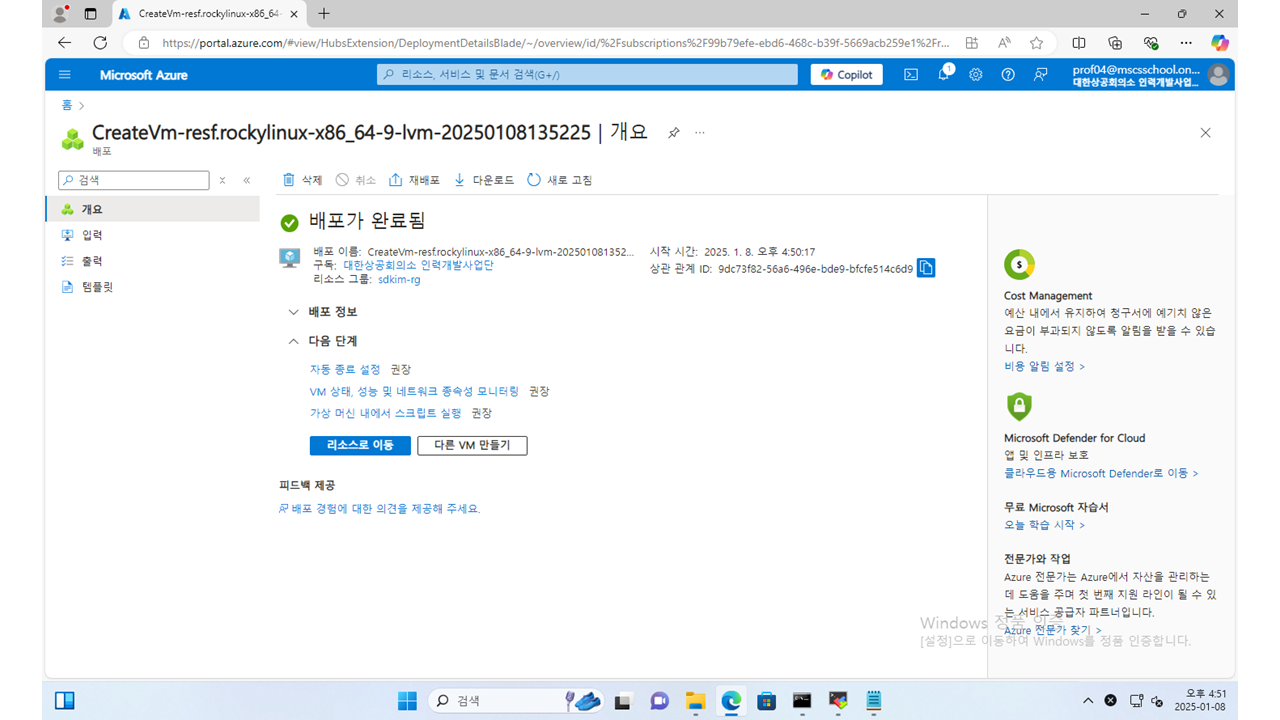Expand the 배포 정보 section
The image size is (1280, 720).
(323, 312)
